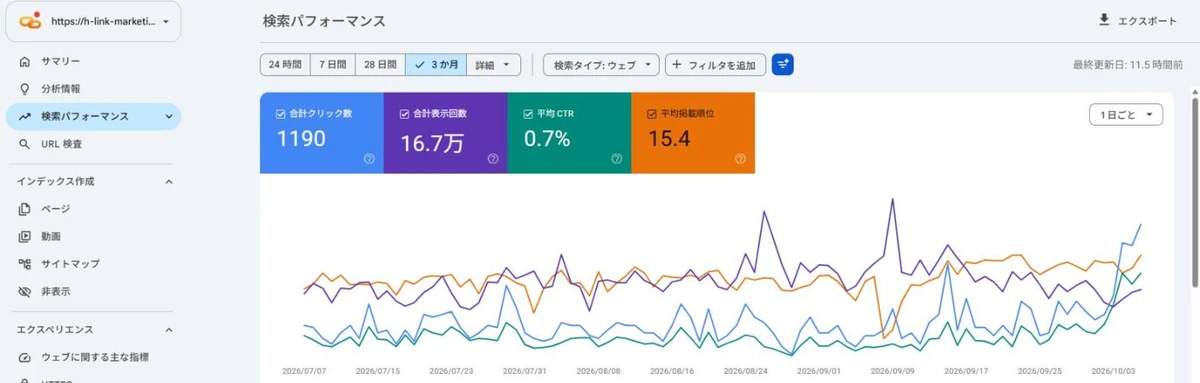The height and width of the screenshot is (383, 1200).
Task: Open the 1日ごと interval dropdown
Action: (x=1125, y=115)
